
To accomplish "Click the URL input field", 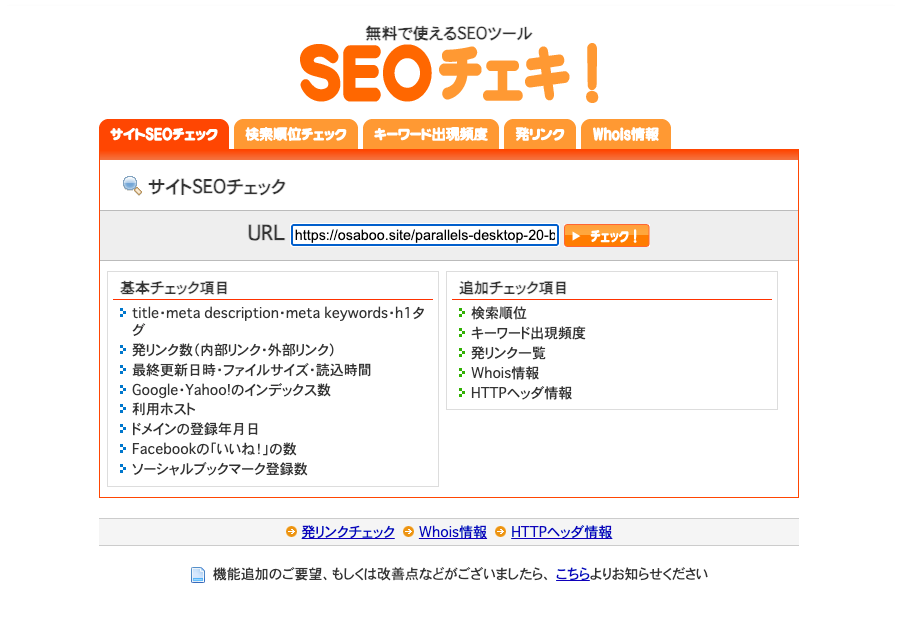I will click(x=425, y=235).
